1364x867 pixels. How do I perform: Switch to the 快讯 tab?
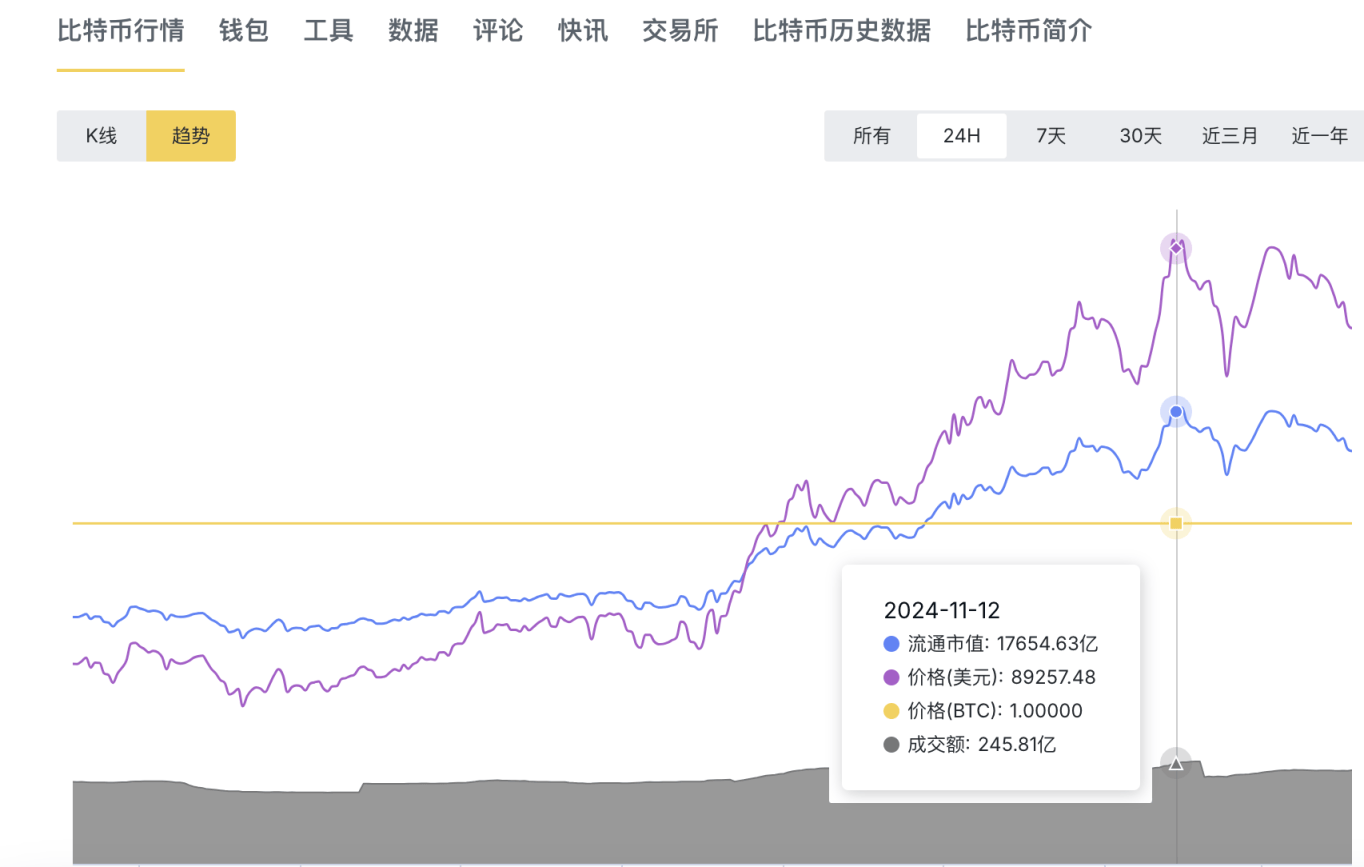pos(583,31)
